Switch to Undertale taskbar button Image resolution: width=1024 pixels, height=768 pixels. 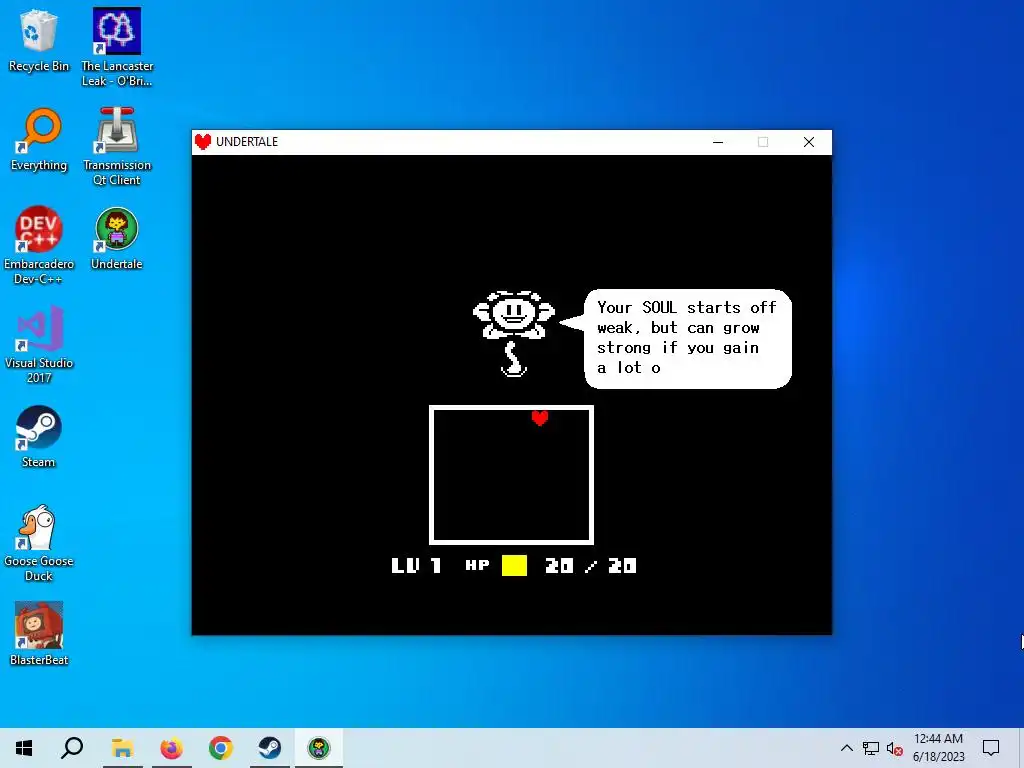coord(319,748)
